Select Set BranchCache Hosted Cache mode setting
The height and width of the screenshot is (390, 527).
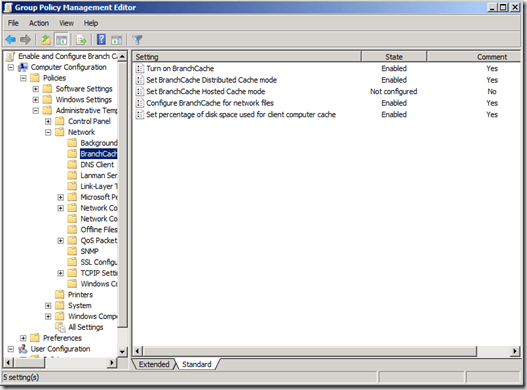(x=205, y=91)
